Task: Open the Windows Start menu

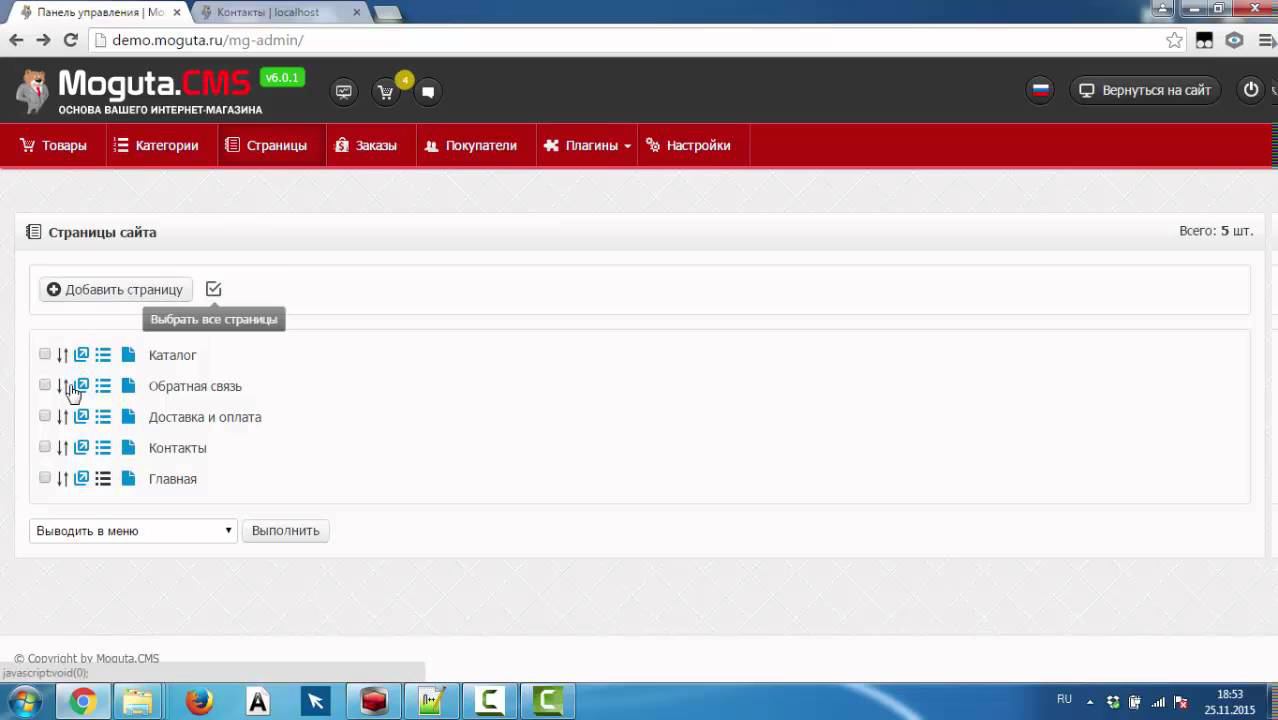Action: pyautogui.click(x=25, y=701)
